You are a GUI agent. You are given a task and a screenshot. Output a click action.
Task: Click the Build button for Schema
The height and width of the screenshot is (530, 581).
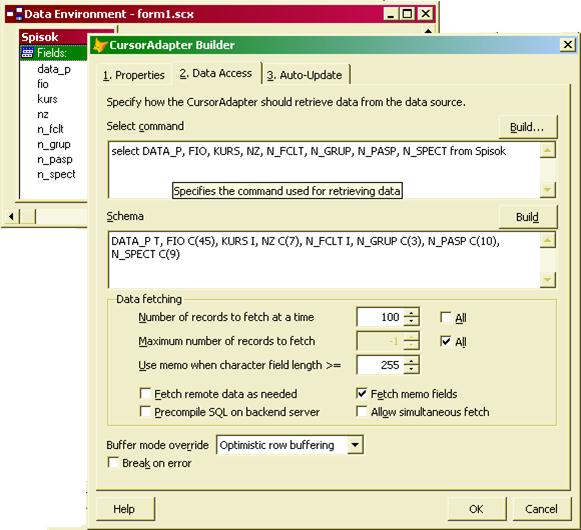(527, 217)
